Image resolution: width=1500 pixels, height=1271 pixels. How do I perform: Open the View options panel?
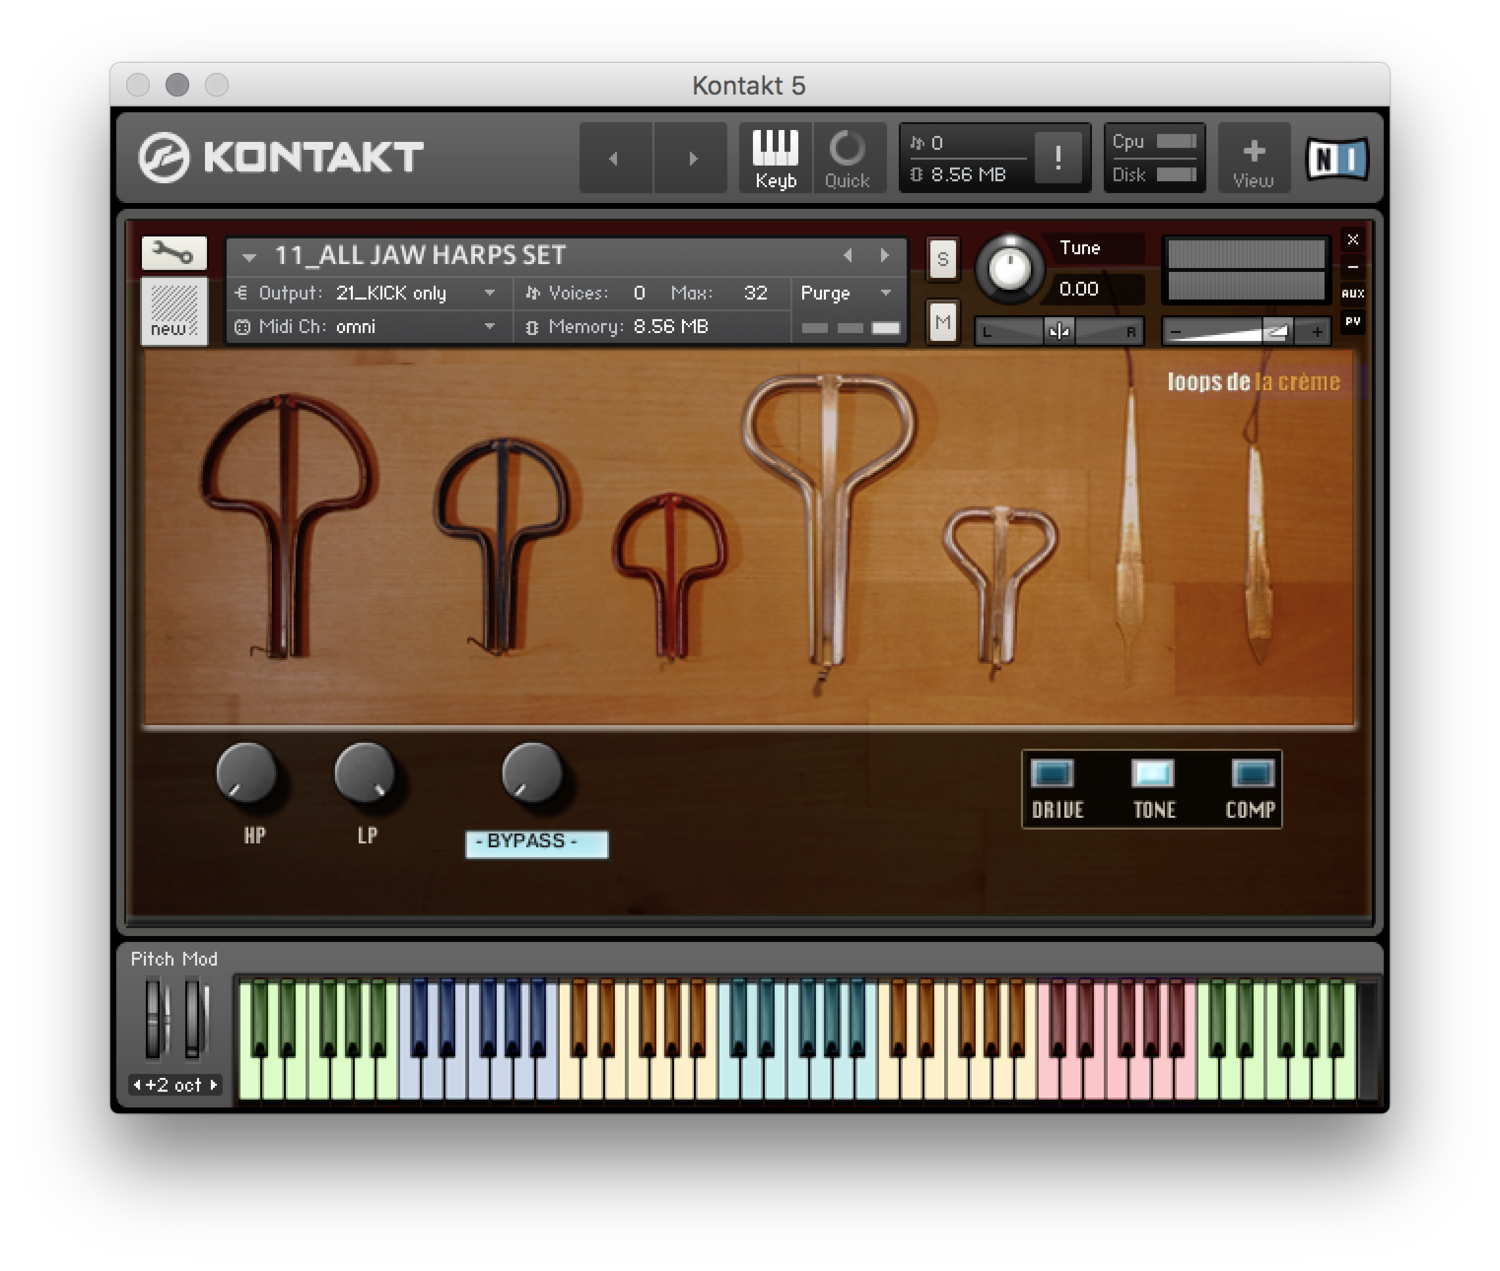coord(1253,157)
